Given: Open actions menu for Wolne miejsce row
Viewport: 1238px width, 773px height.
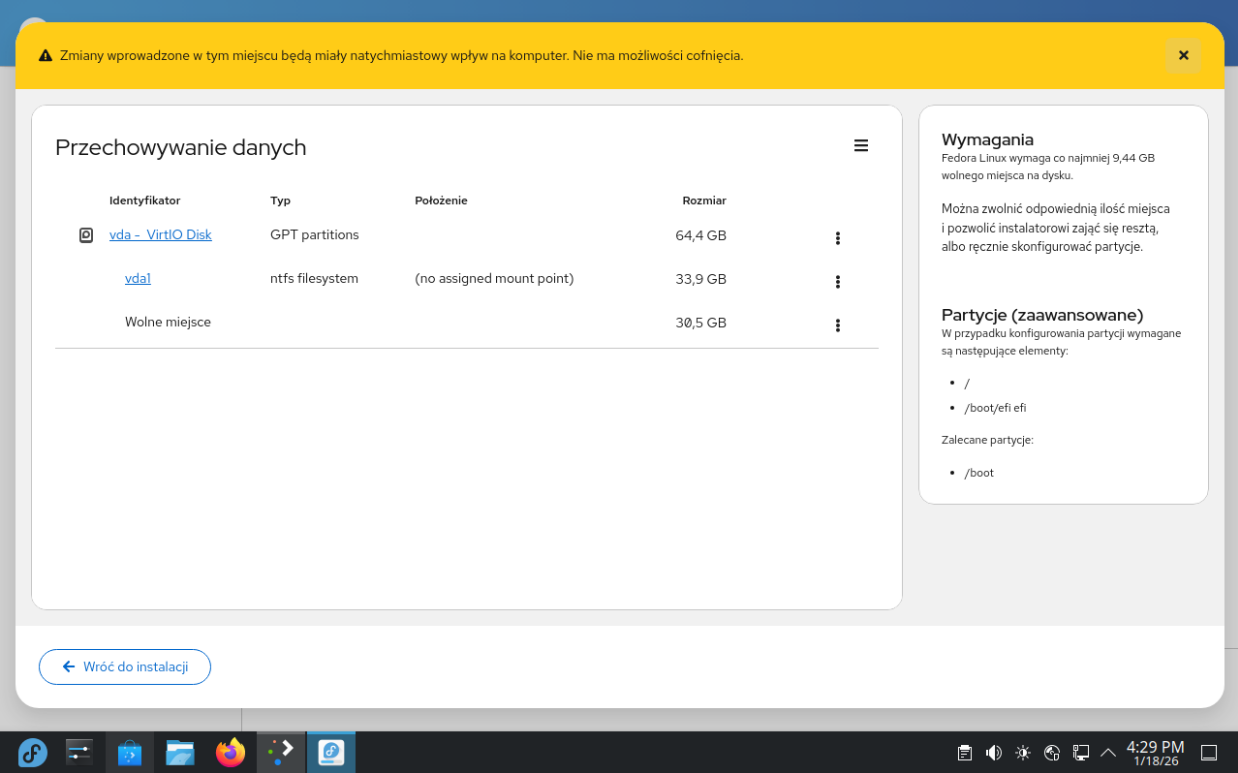Looking at the screenshot, I should pyautogui.click(x=837, y=325).
